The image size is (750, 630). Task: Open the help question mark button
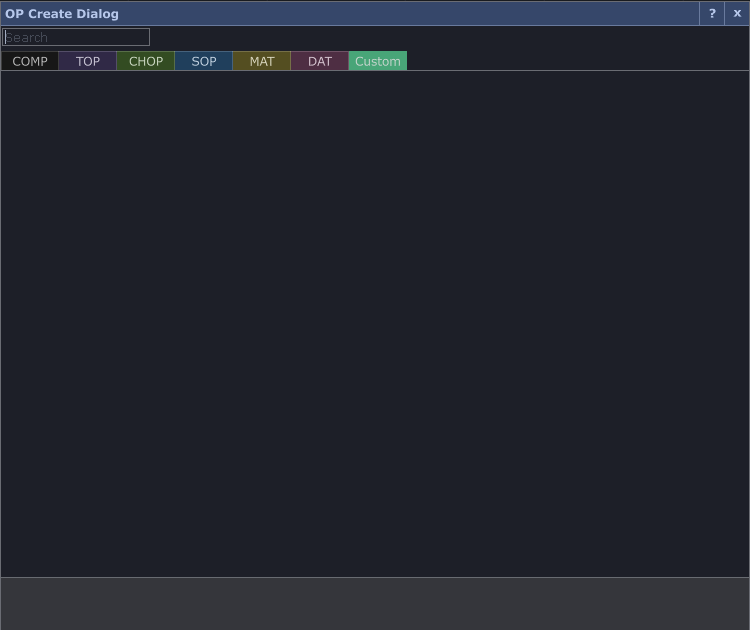[712, 14]
